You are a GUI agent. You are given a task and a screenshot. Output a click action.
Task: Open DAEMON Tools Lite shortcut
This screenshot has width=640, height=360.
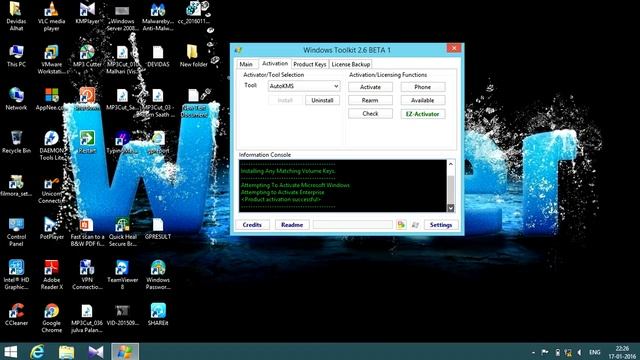(x=51, y=146)
